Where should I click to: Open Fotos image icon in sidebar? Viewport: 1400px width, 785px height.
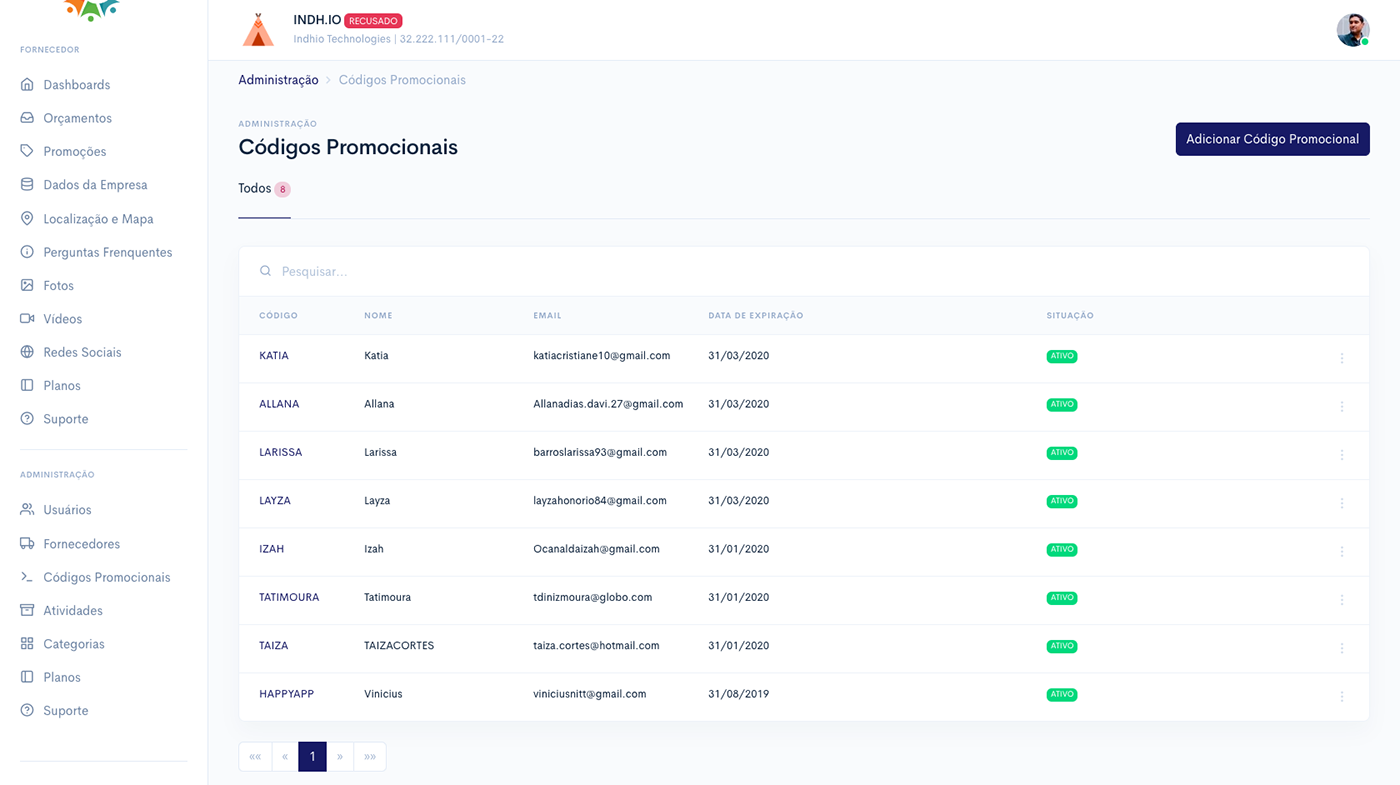pos(27,285)
